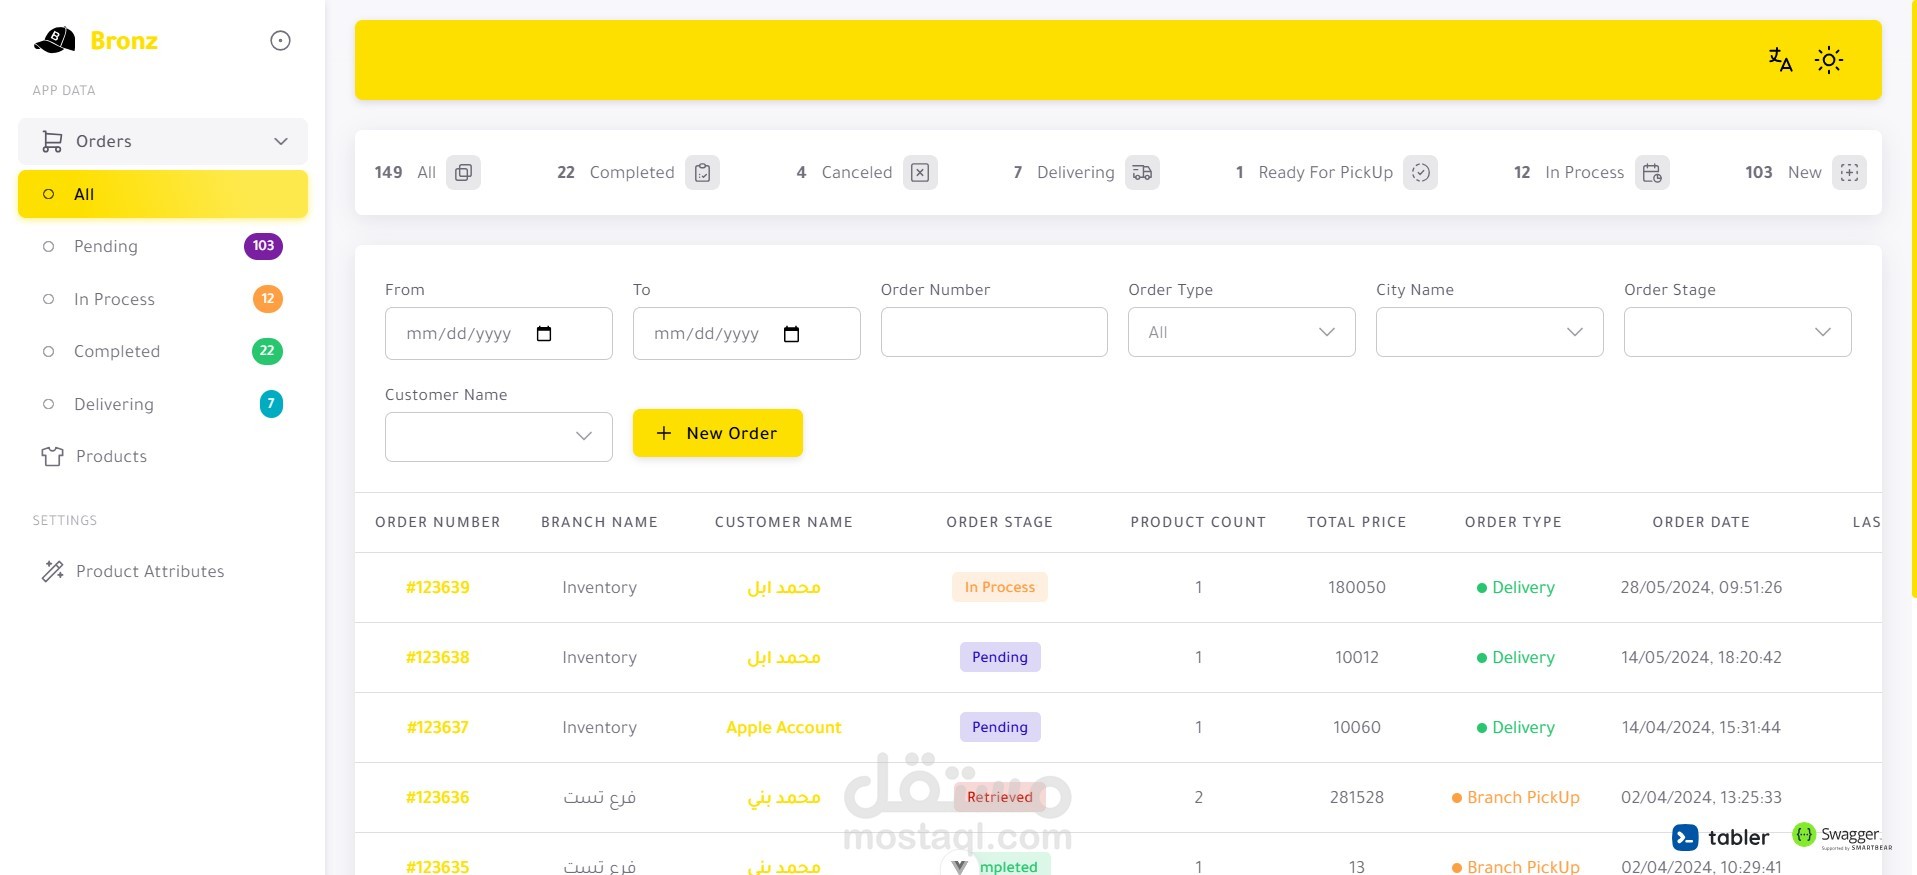The image size is (1917, 875).
Task: Open the tabler logo badge
Action: pyautogui.click(x=1720, y=837)
